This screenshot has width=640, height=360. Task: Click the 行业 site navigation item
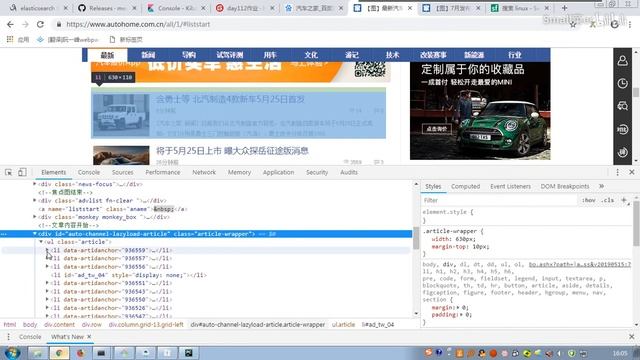(x=514, y=55)
